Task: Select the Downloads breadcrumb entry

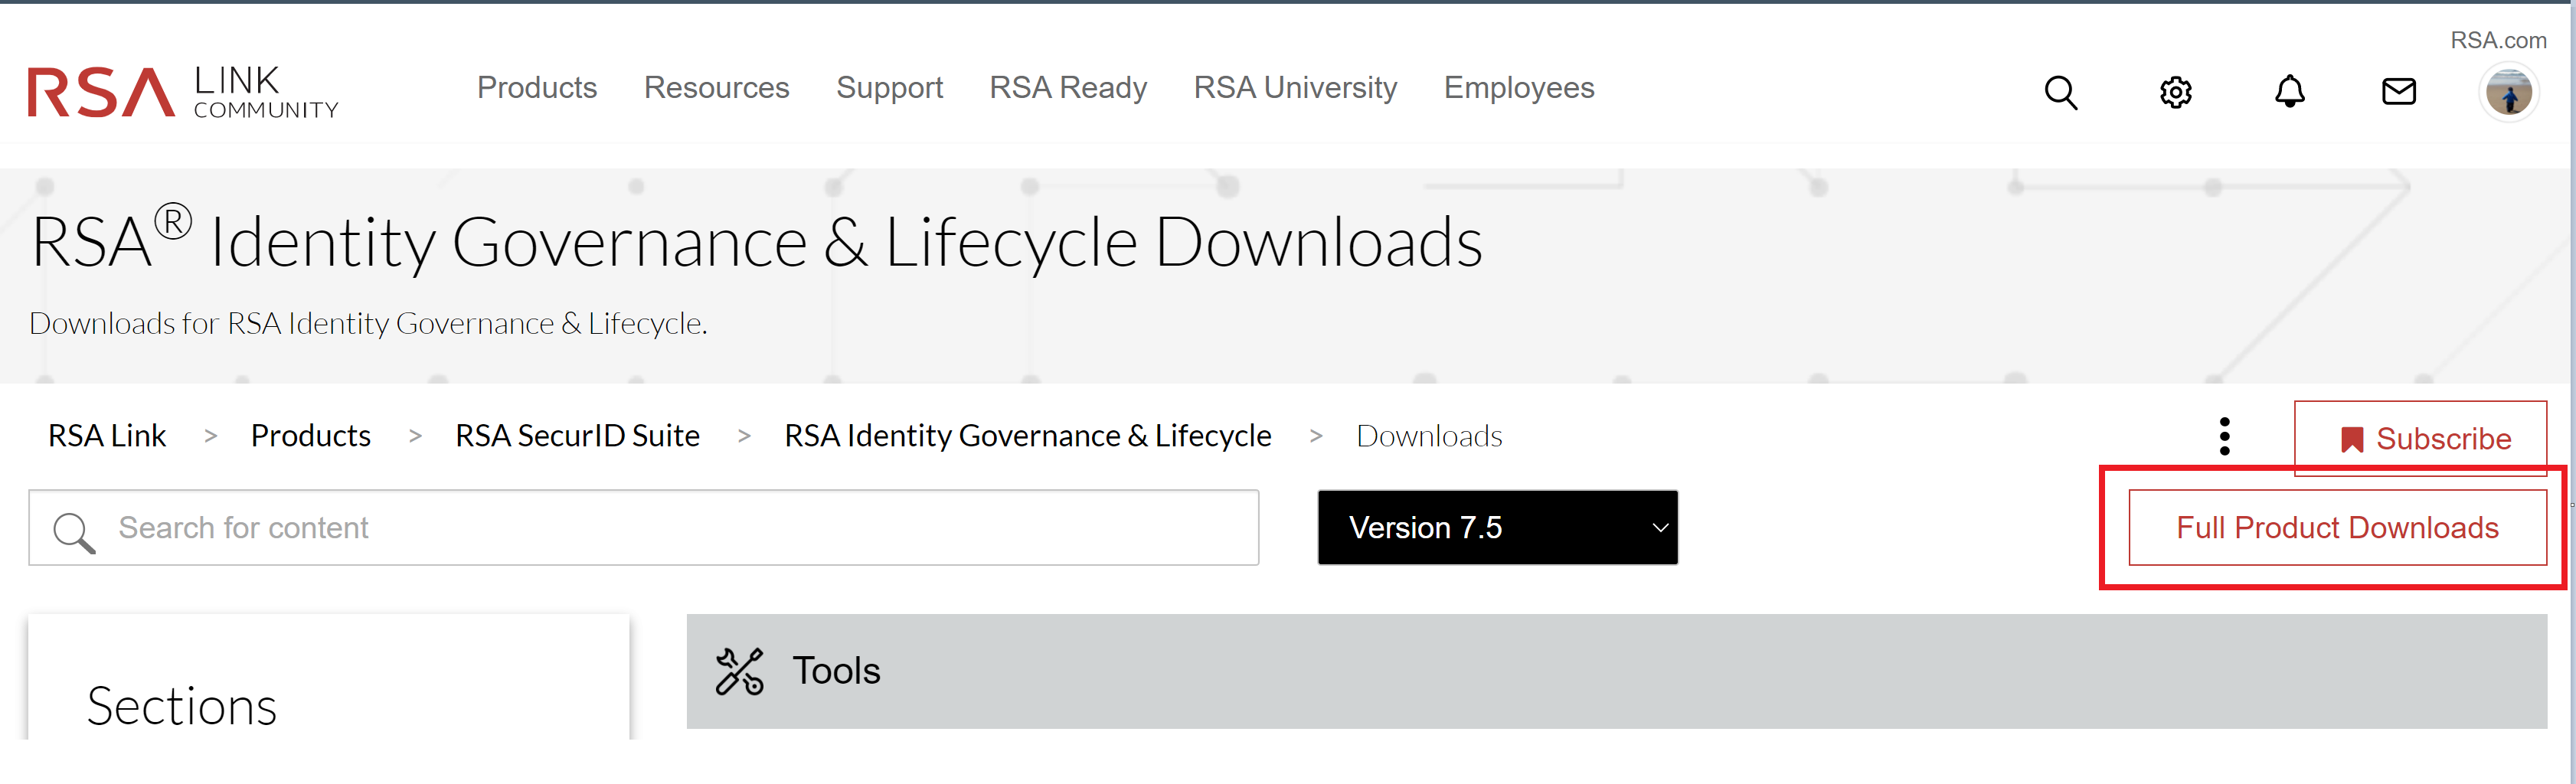Action: coord(1428,435)
